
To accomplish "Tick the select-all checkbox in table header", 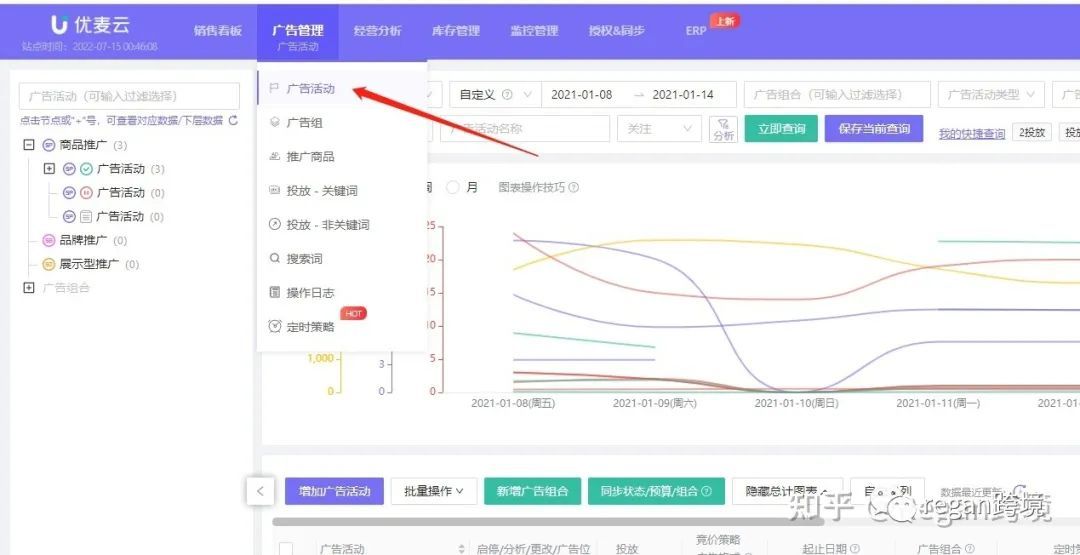I will point(286,549).
